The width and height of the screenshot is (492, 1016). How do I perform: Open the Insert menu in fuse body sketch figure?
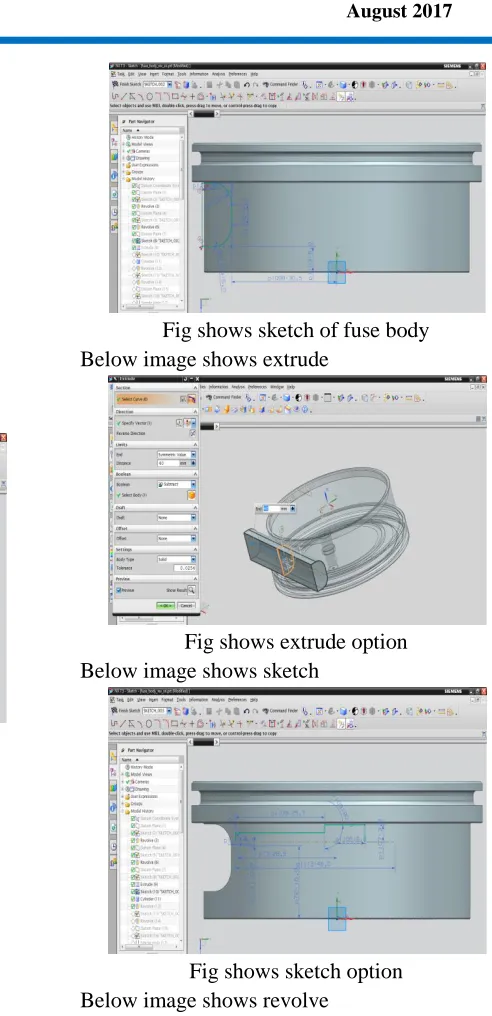(154, 75)
